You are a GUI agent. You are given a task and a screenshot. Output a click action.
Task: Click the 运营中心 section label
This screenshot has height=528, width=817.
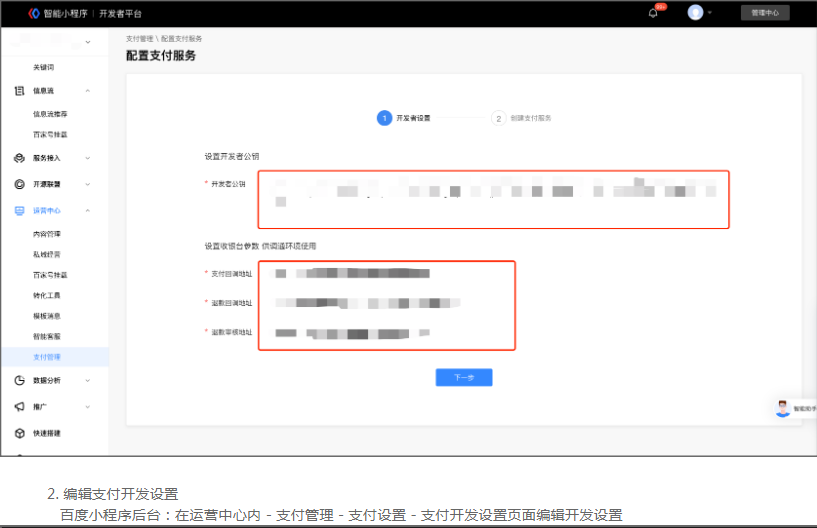tap(46, 211)
